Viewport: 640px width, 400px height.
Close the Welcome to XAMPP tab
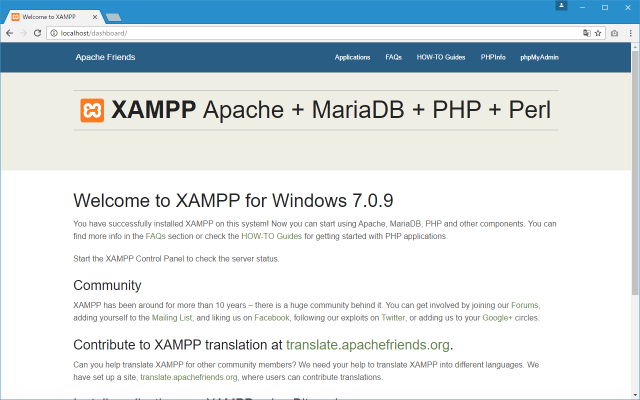click(x=95, y=17)
